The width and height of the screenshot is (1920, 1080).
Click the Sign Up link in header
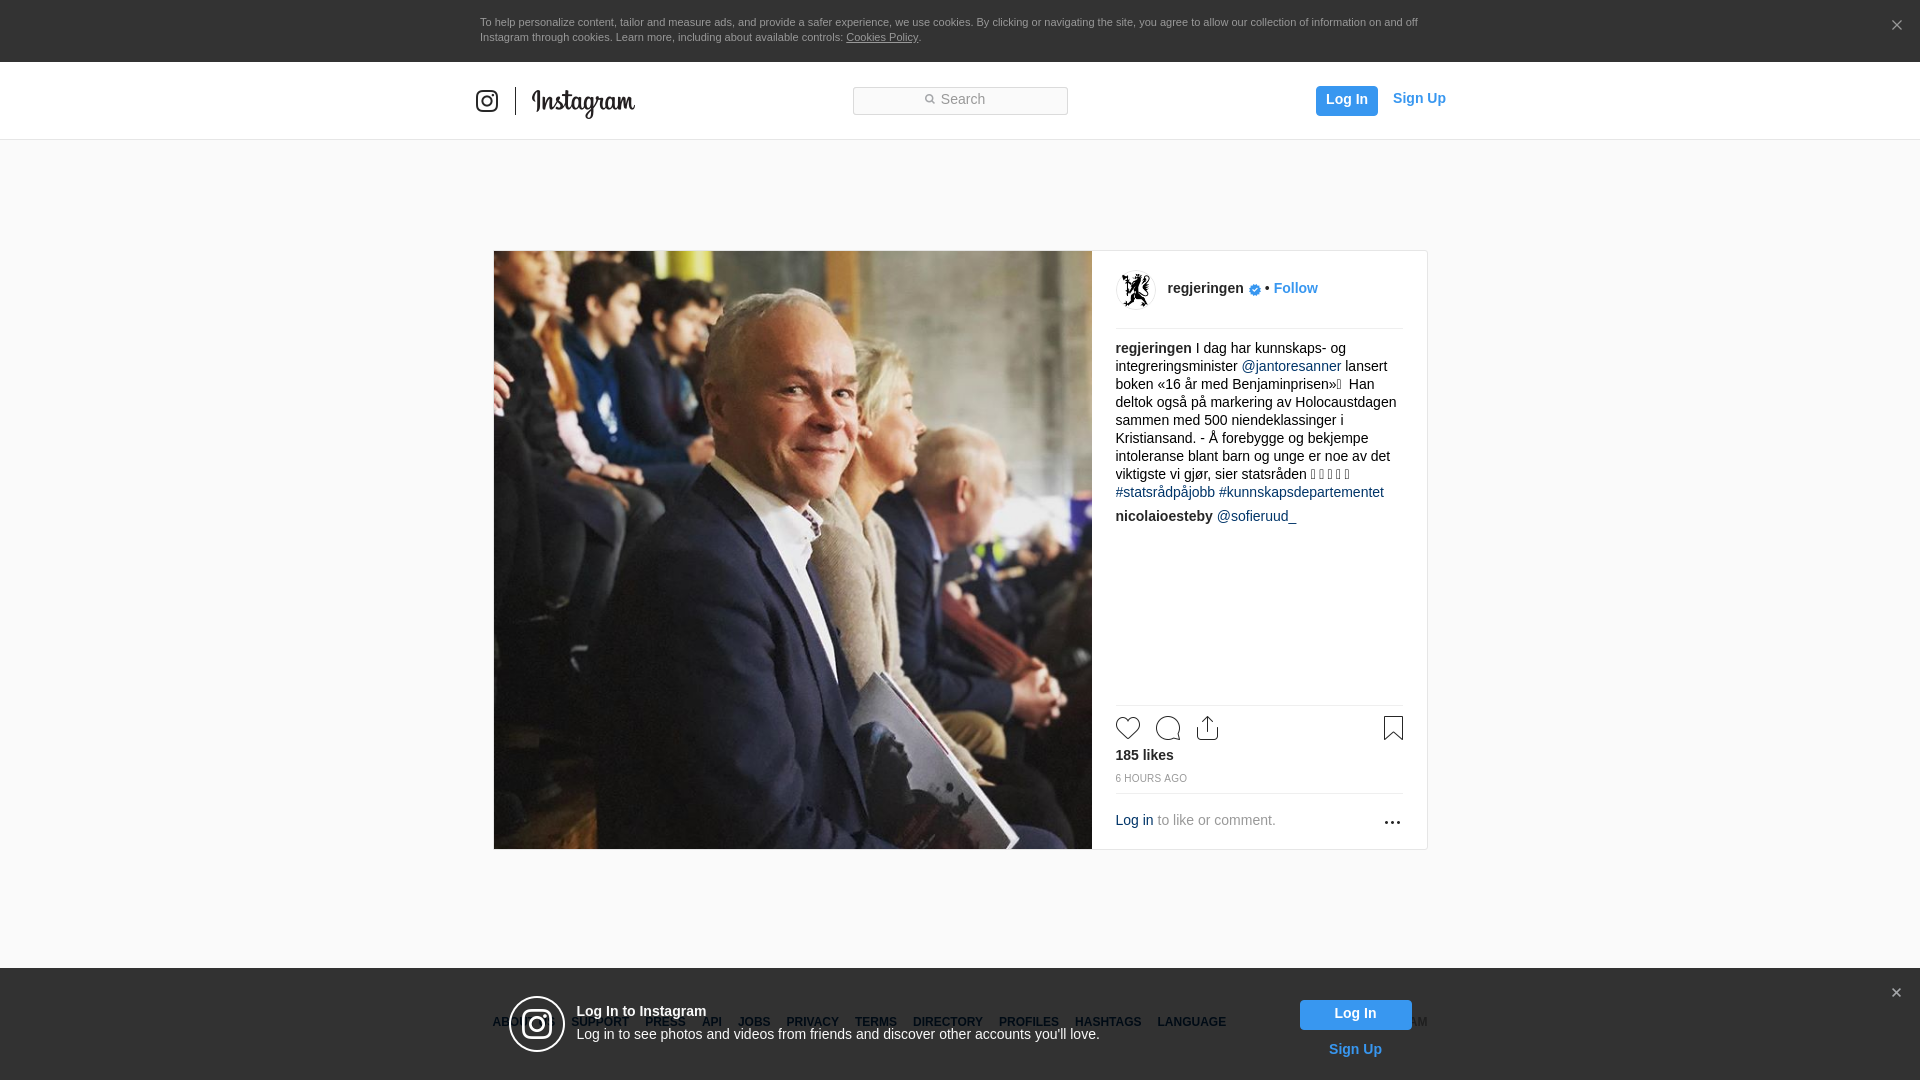[x=1419, y=98]
